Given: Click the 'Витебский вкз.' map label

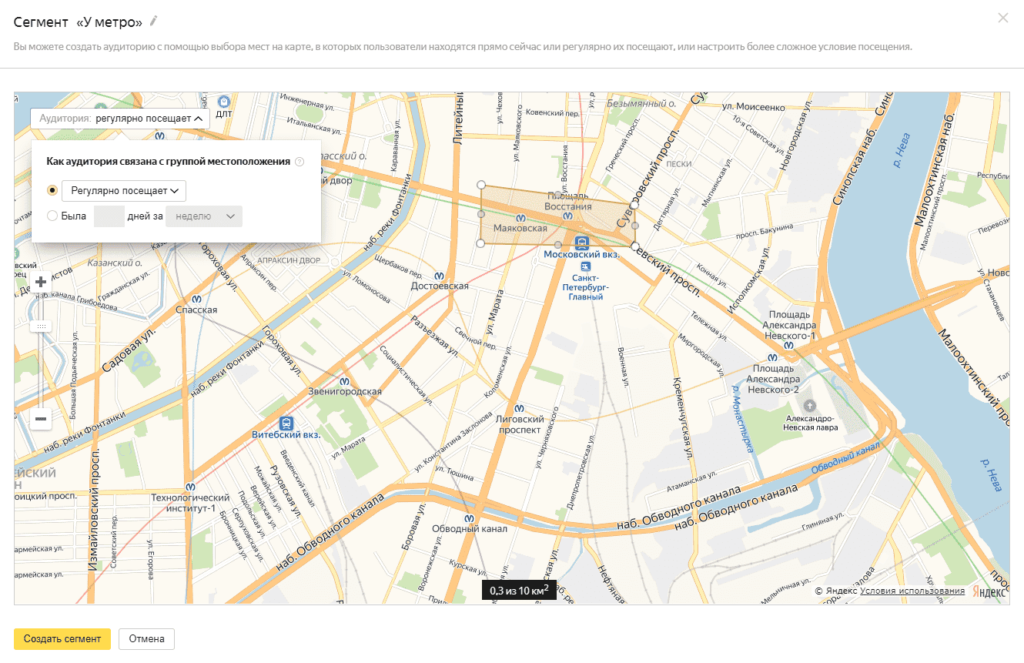Looking at the screenshot, I should [286, 435].
